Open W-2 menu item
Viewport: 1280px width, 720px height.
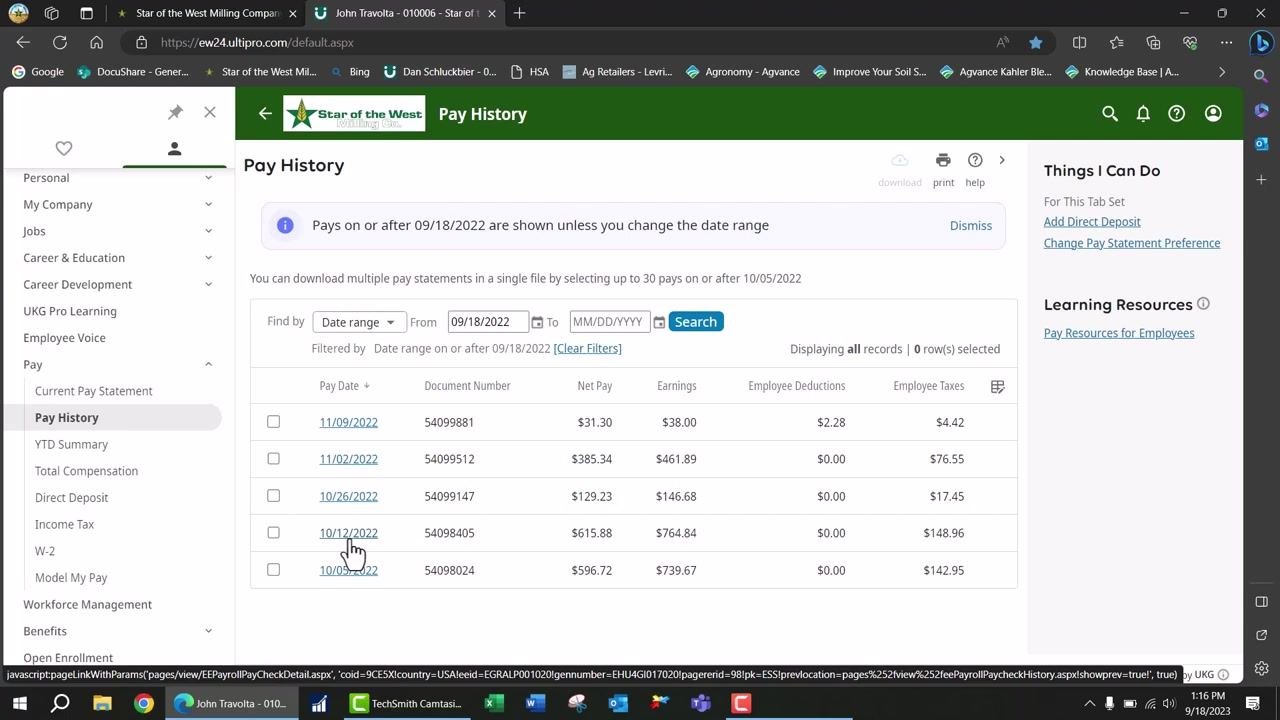[x=45, y=551]
